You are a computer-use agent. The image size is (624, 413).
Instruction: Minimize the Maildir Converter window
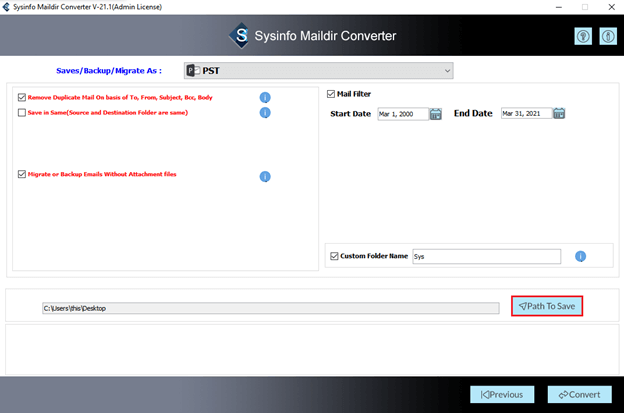coord(559,7)
